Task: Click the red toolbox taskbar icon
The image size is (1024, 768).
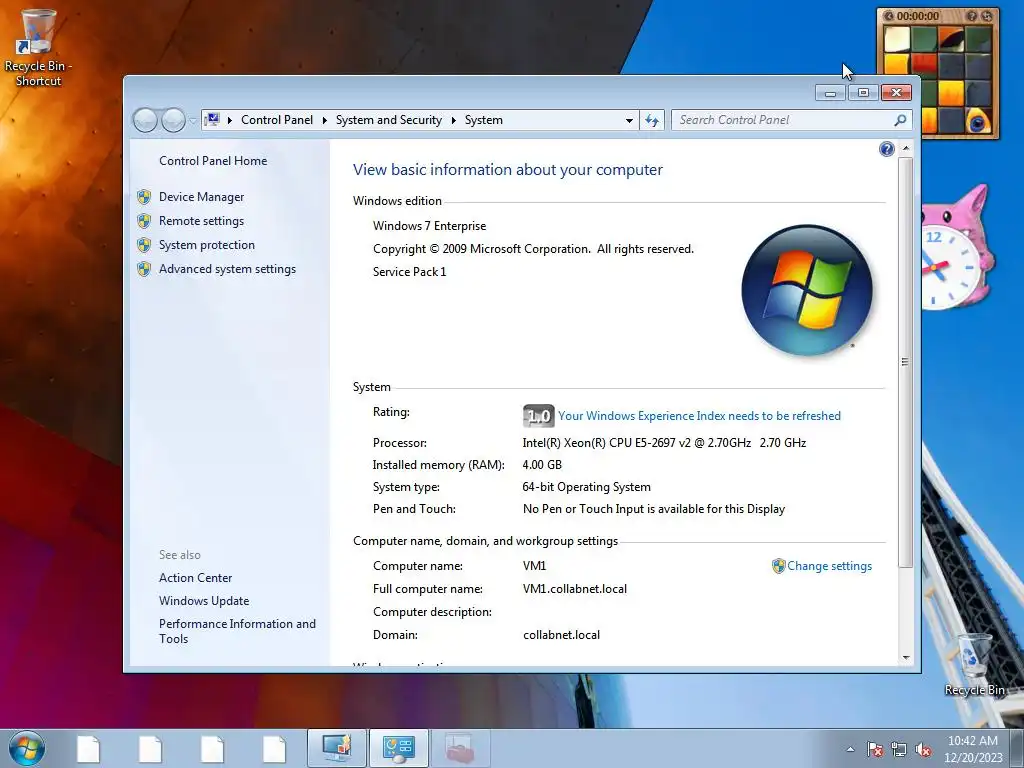Action: pyautogui.click(x=460, y=748)
